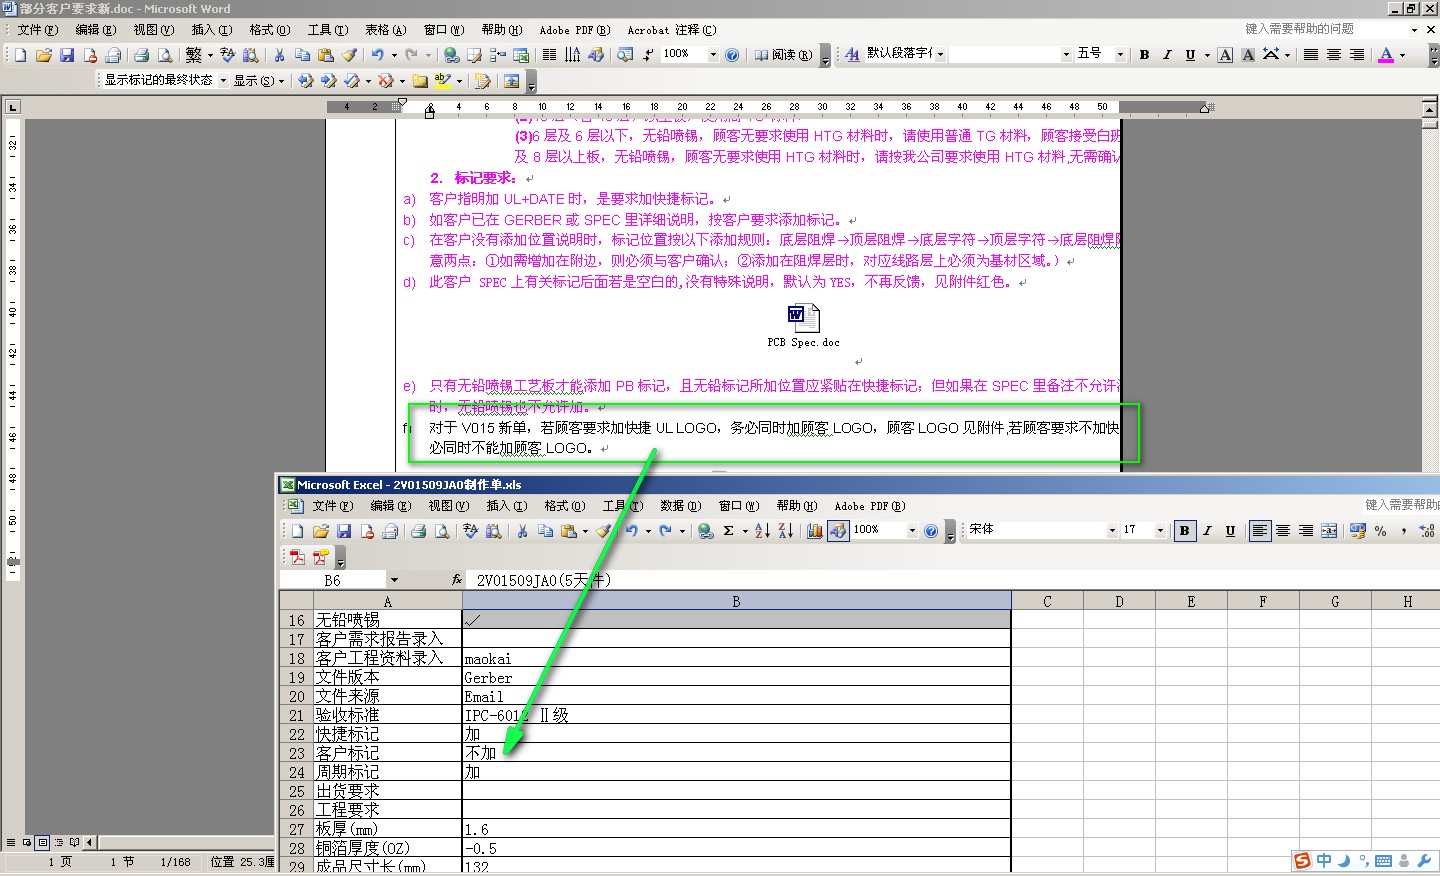Click the Excel Save icon

point(344,531)
